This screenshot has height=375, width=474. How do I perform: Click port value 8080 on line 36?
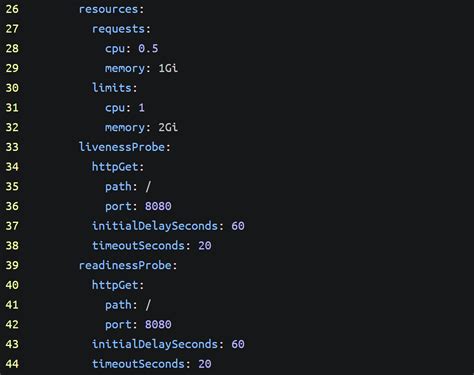[x=158, y=206]
